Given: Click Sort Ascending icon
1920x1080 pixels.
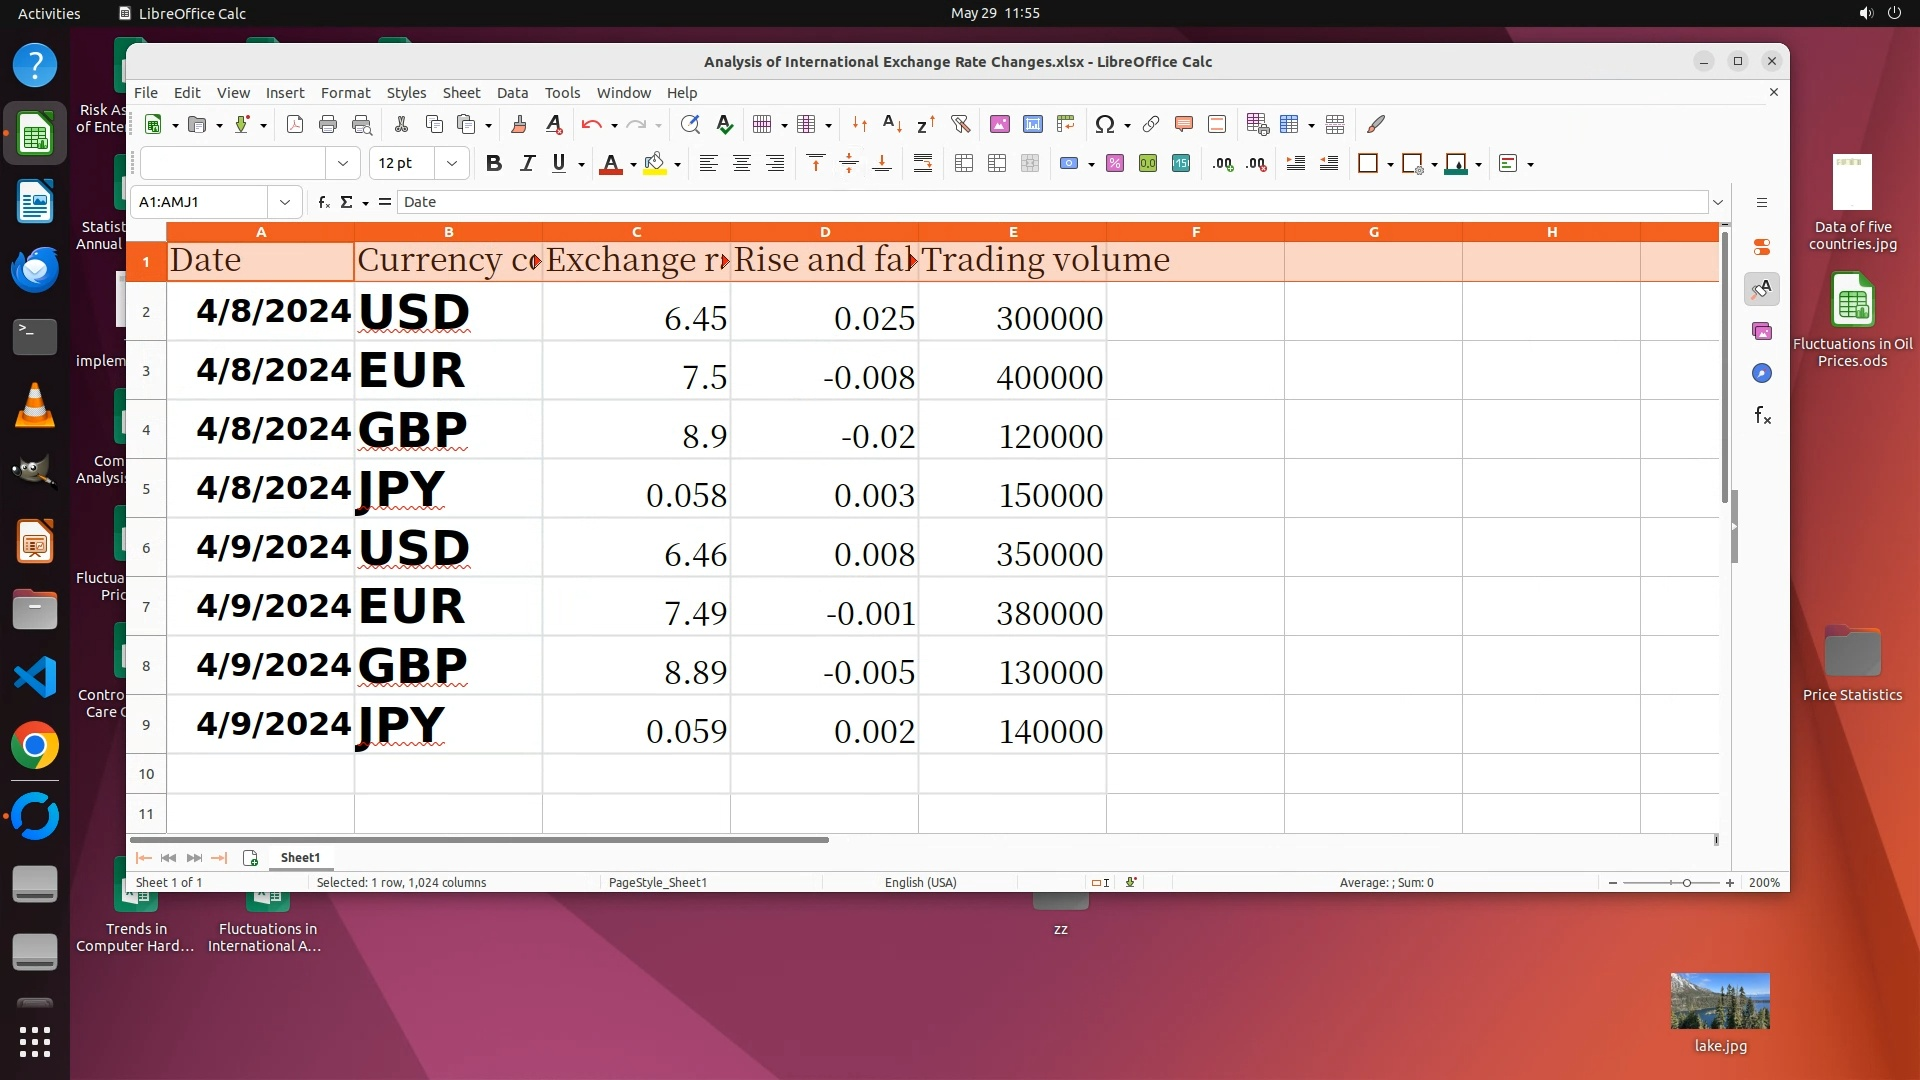Looking at the screenshot, I should pyautogui.click(x=892, y=124).
